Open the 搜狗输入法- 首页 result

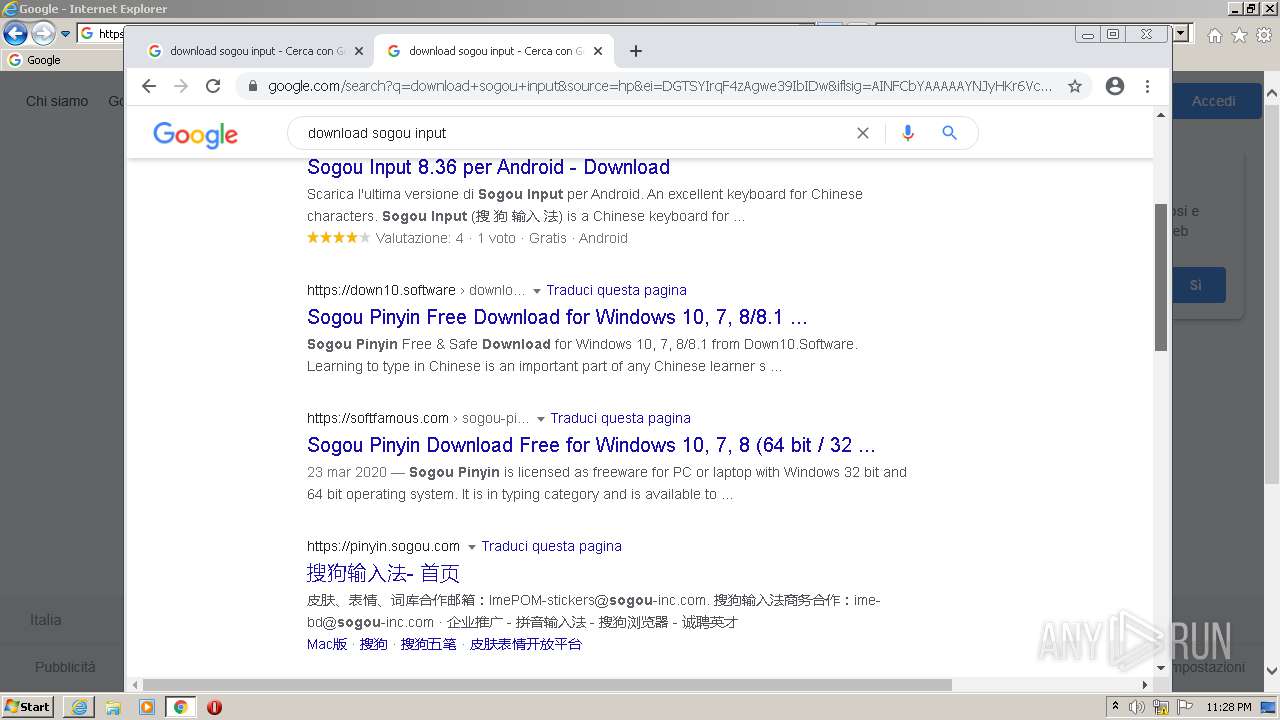click(383, 573)
